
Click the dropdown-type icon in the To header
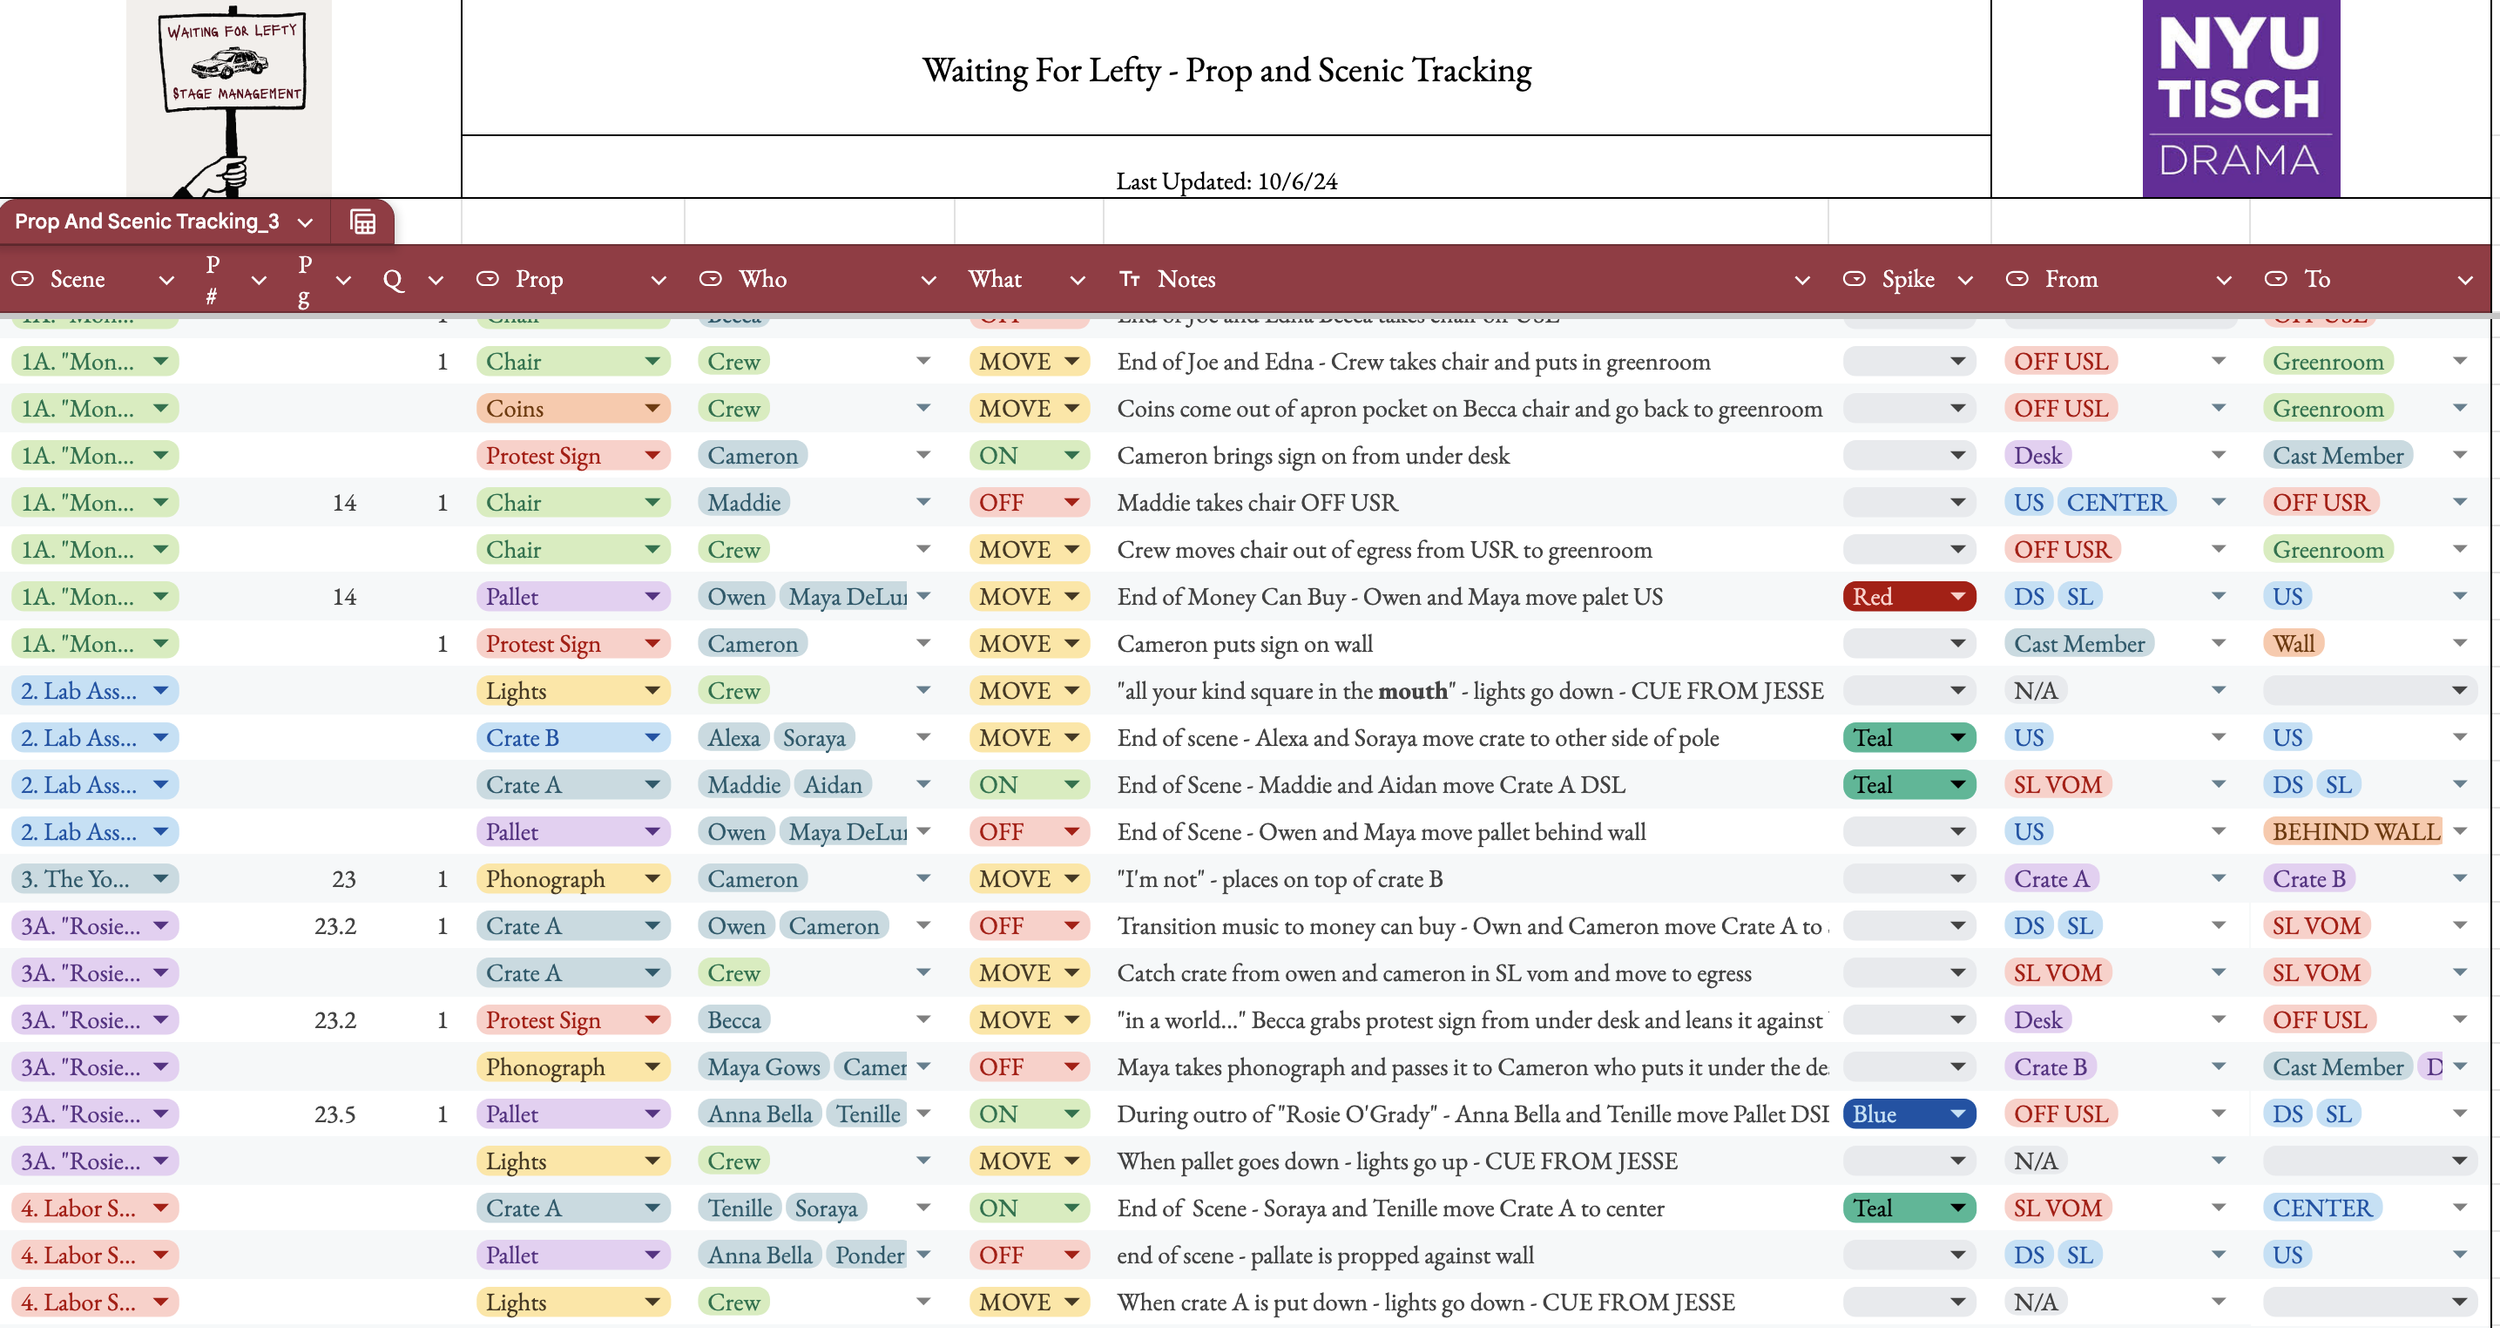2277,279
